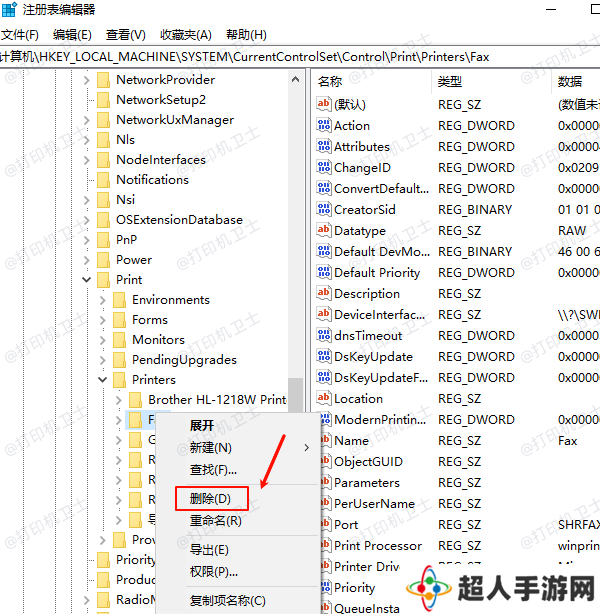Click the registry path address bar
Image resolution: width=600 pixels, height=614 pixels.
(300, 57)
